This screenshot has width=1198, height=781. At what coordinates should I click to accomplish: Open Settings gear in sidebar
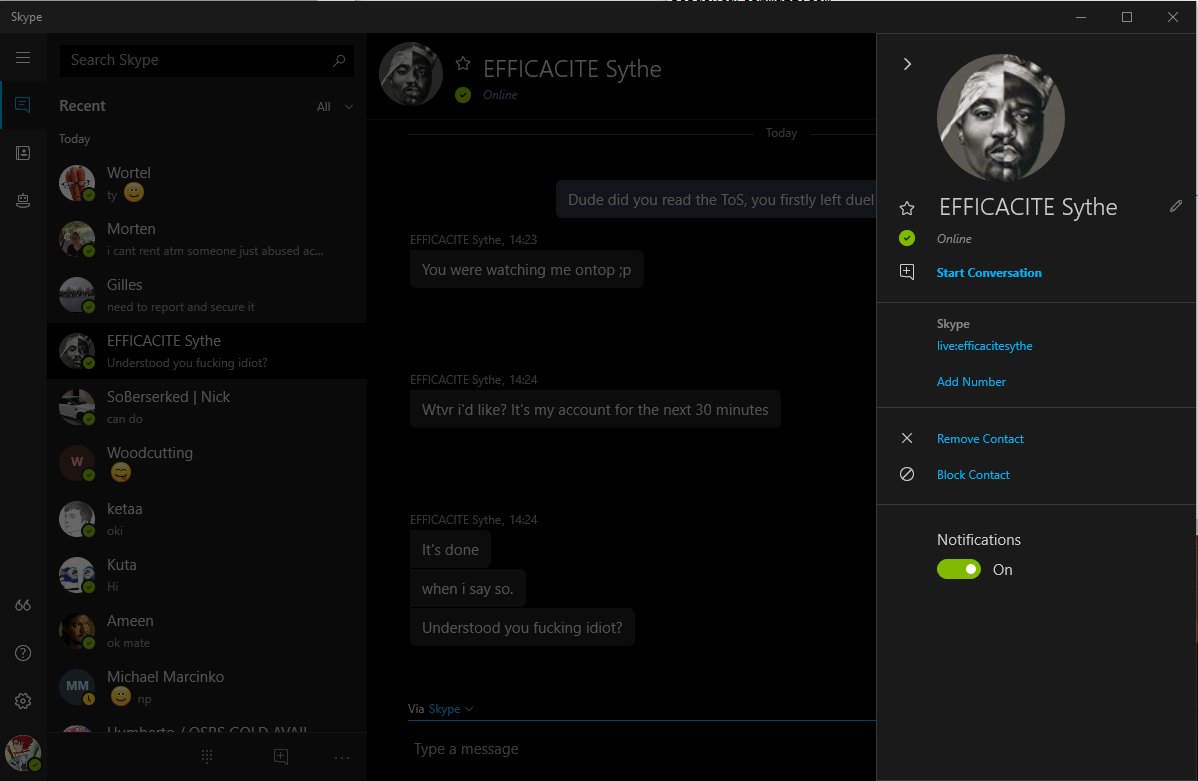23,701
